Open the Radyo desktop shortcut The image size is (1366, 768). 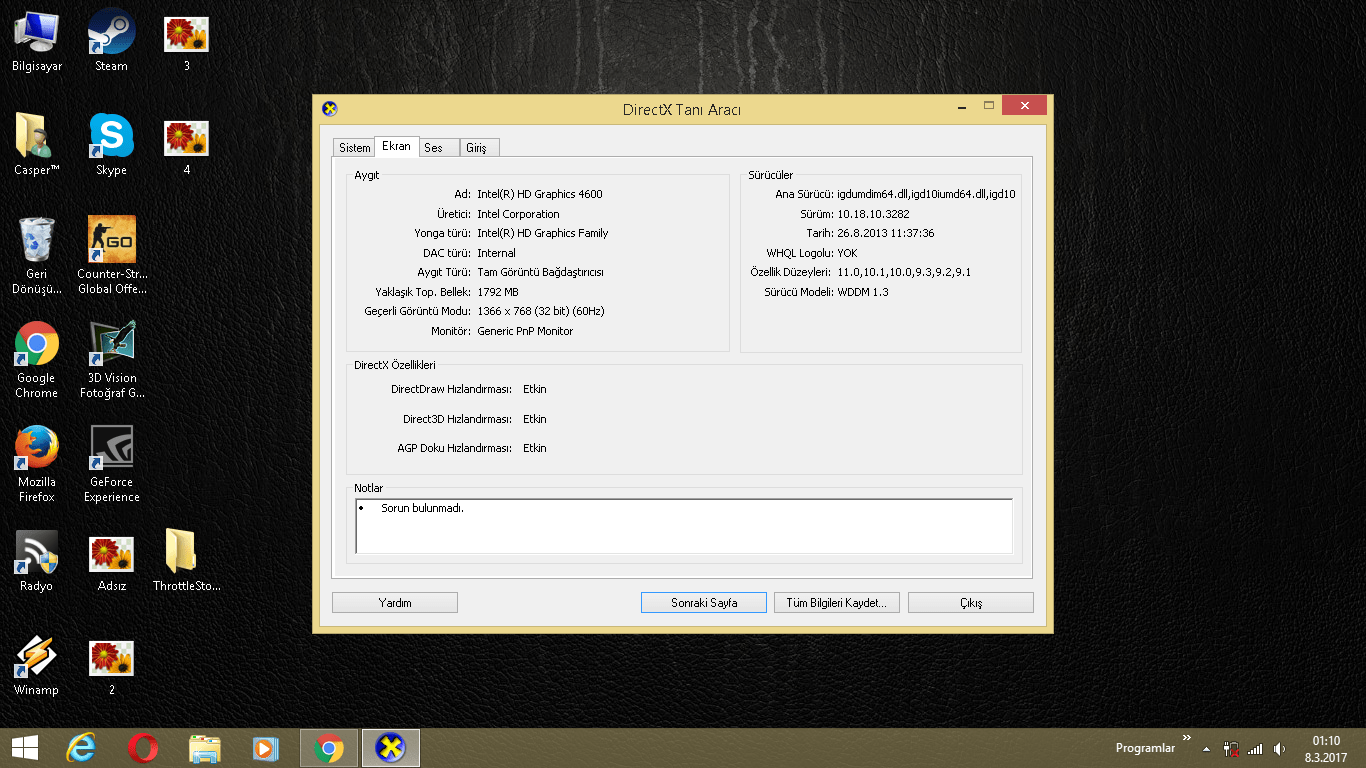coord(36,560)
